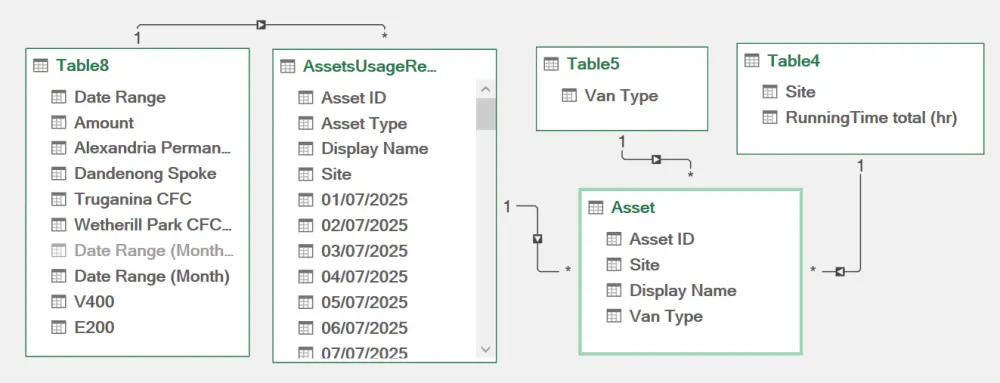Select the Van Type field in Table5

pos(621,96)
